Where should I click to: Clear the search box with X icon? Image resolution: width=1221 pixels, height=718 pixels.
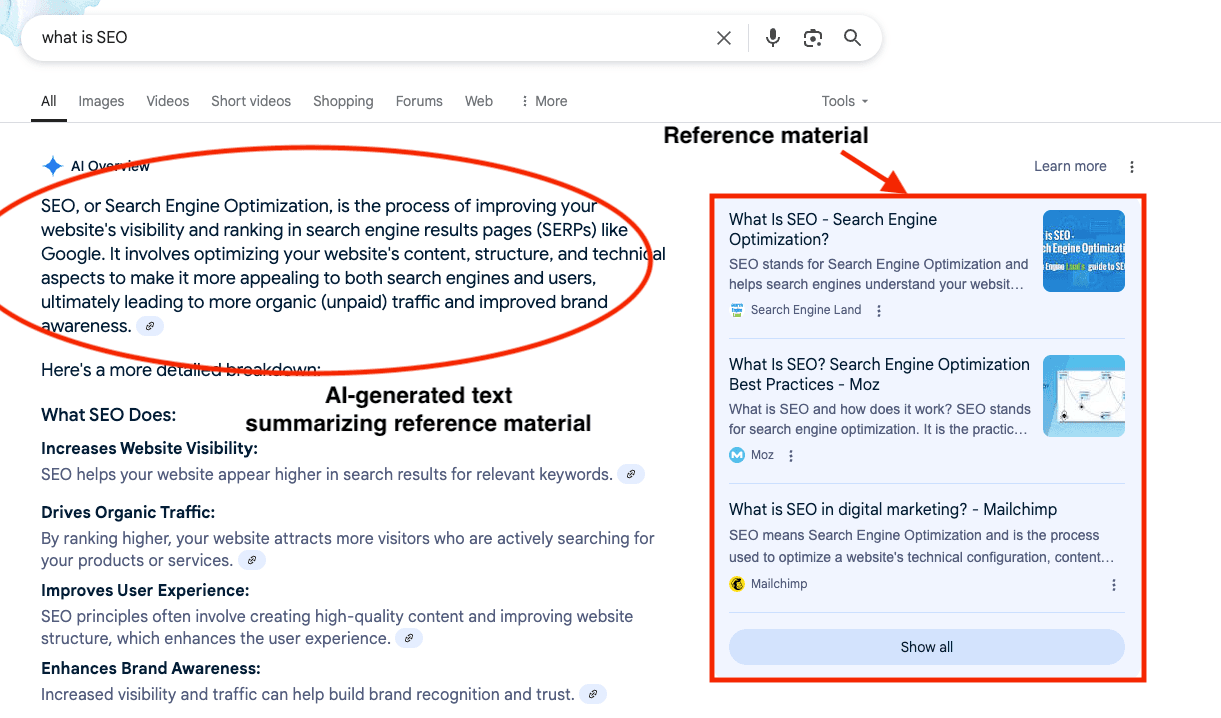(x=724, y=38)
